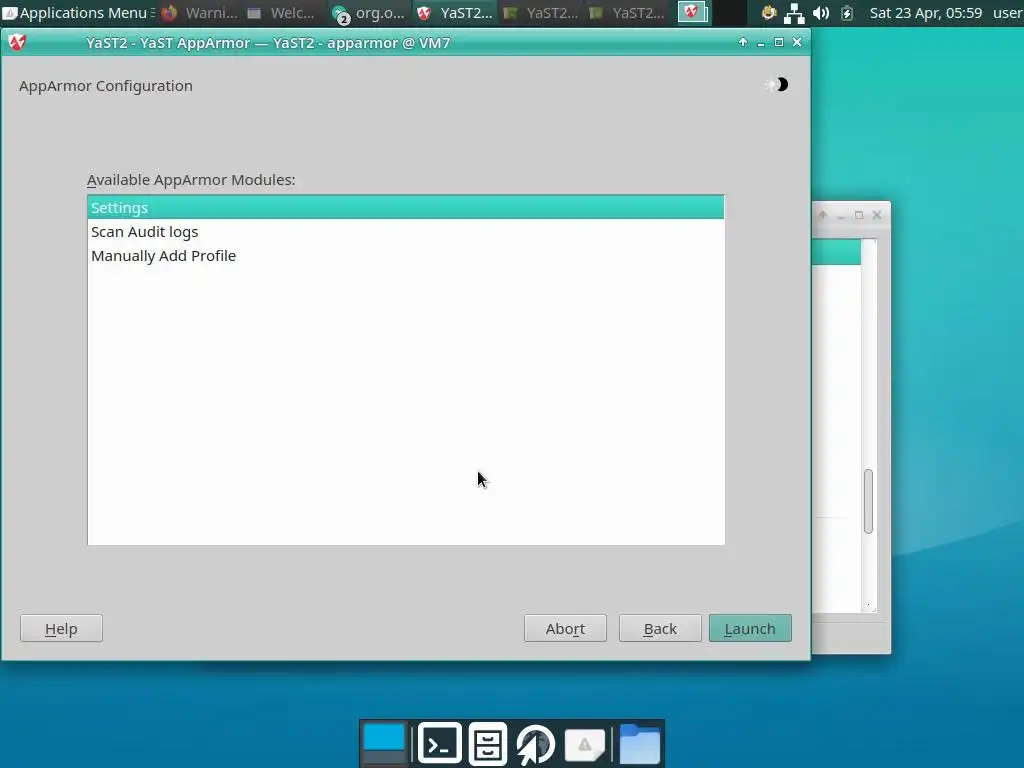Screen dimensions: 1024x768
Task: Click the Show Desktop dock icon
Action: tap(384, 743)
